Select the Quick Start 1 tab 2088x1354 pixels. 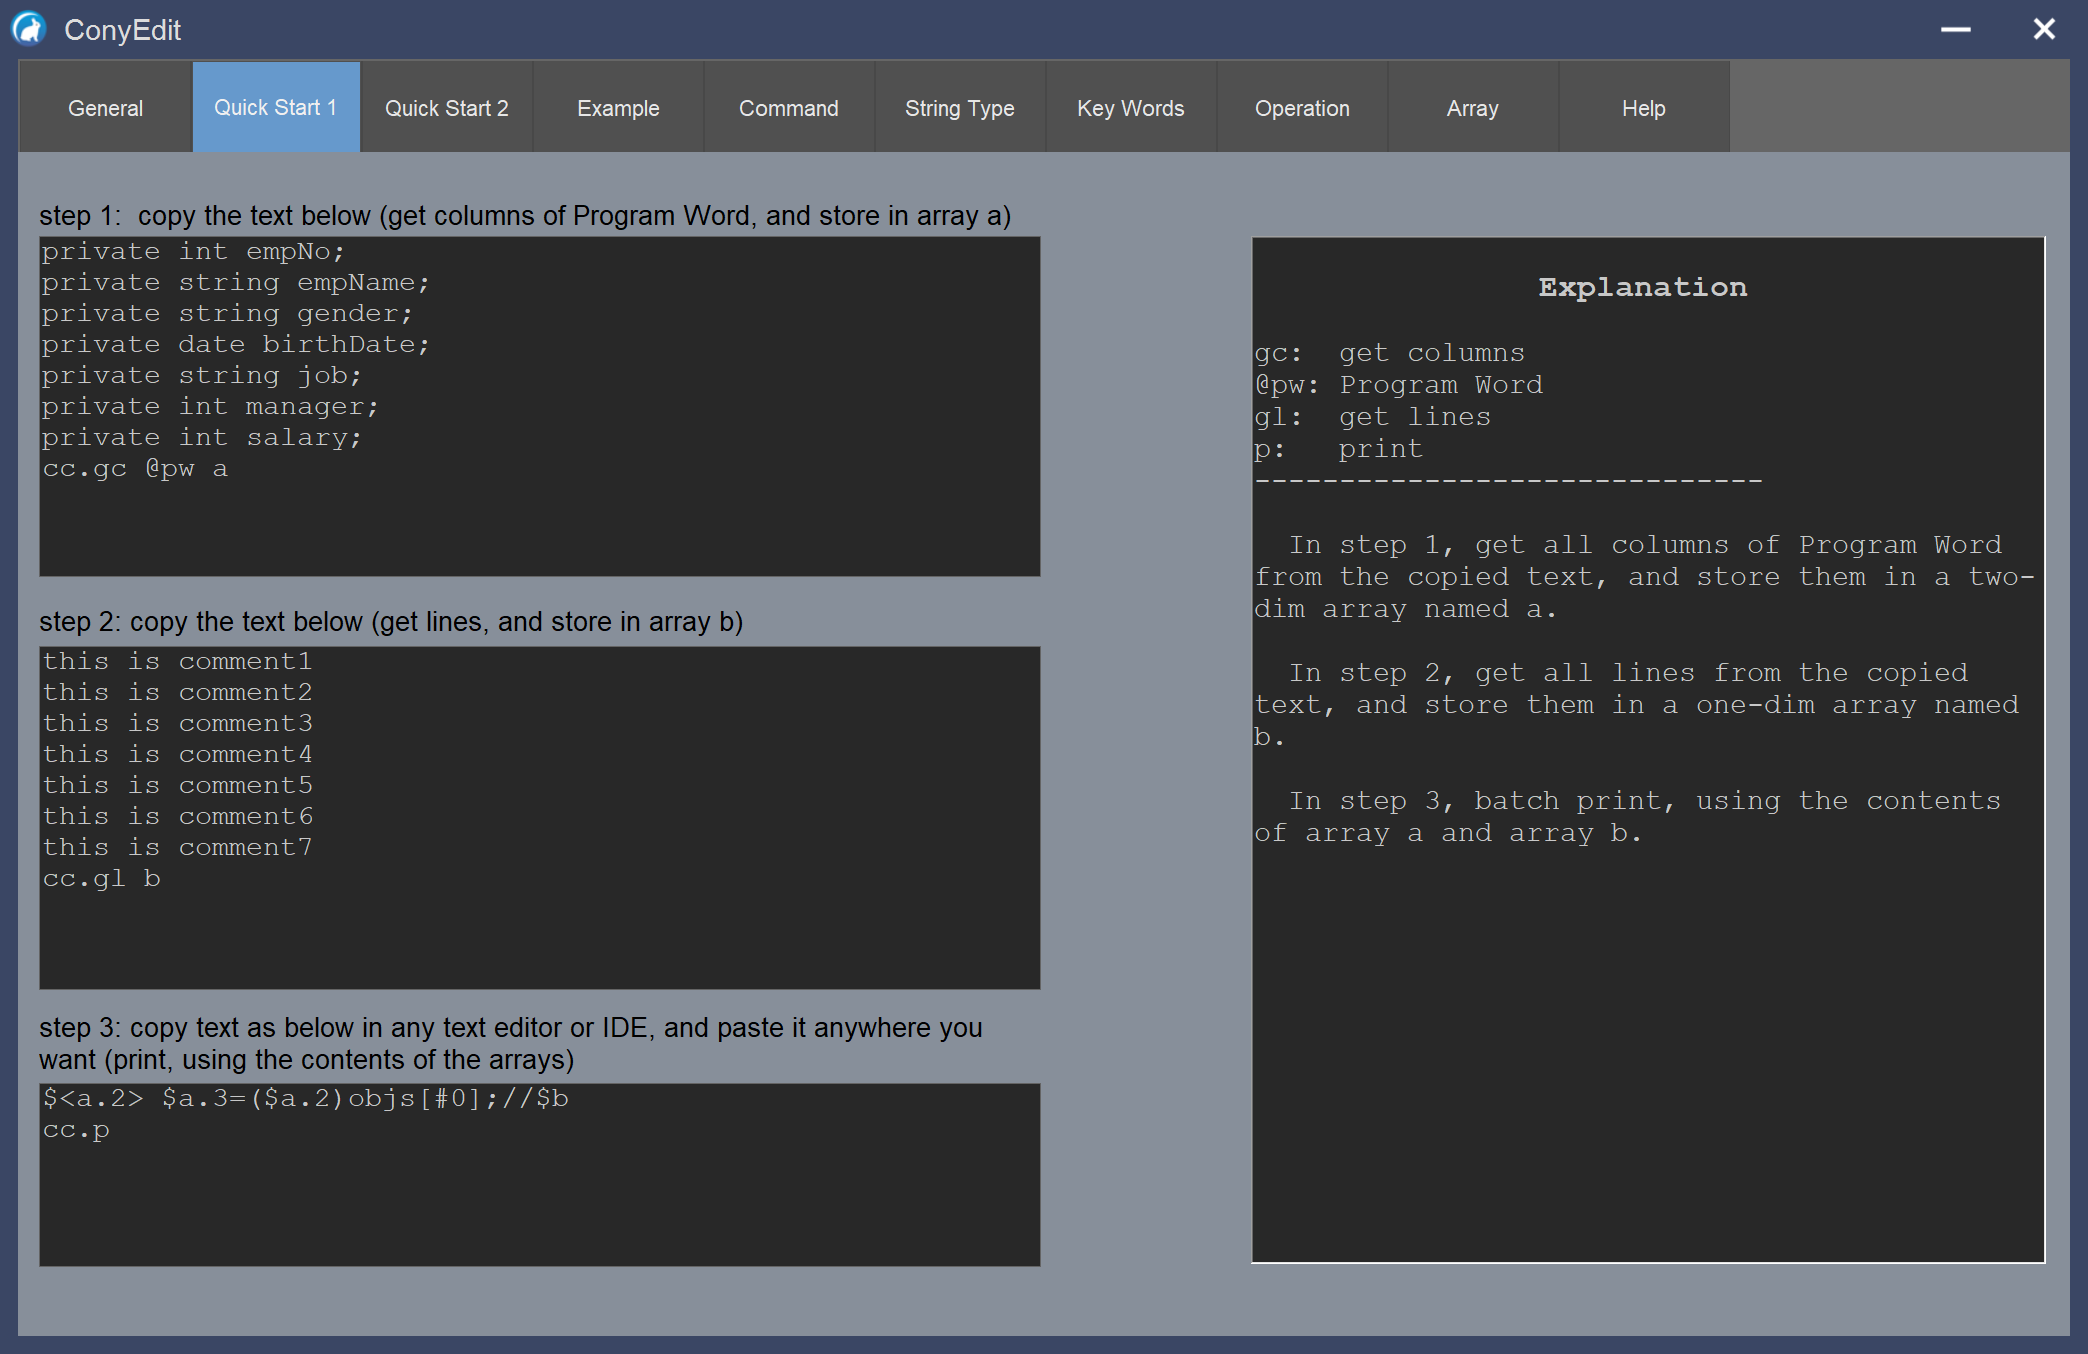tap(275, 107)
